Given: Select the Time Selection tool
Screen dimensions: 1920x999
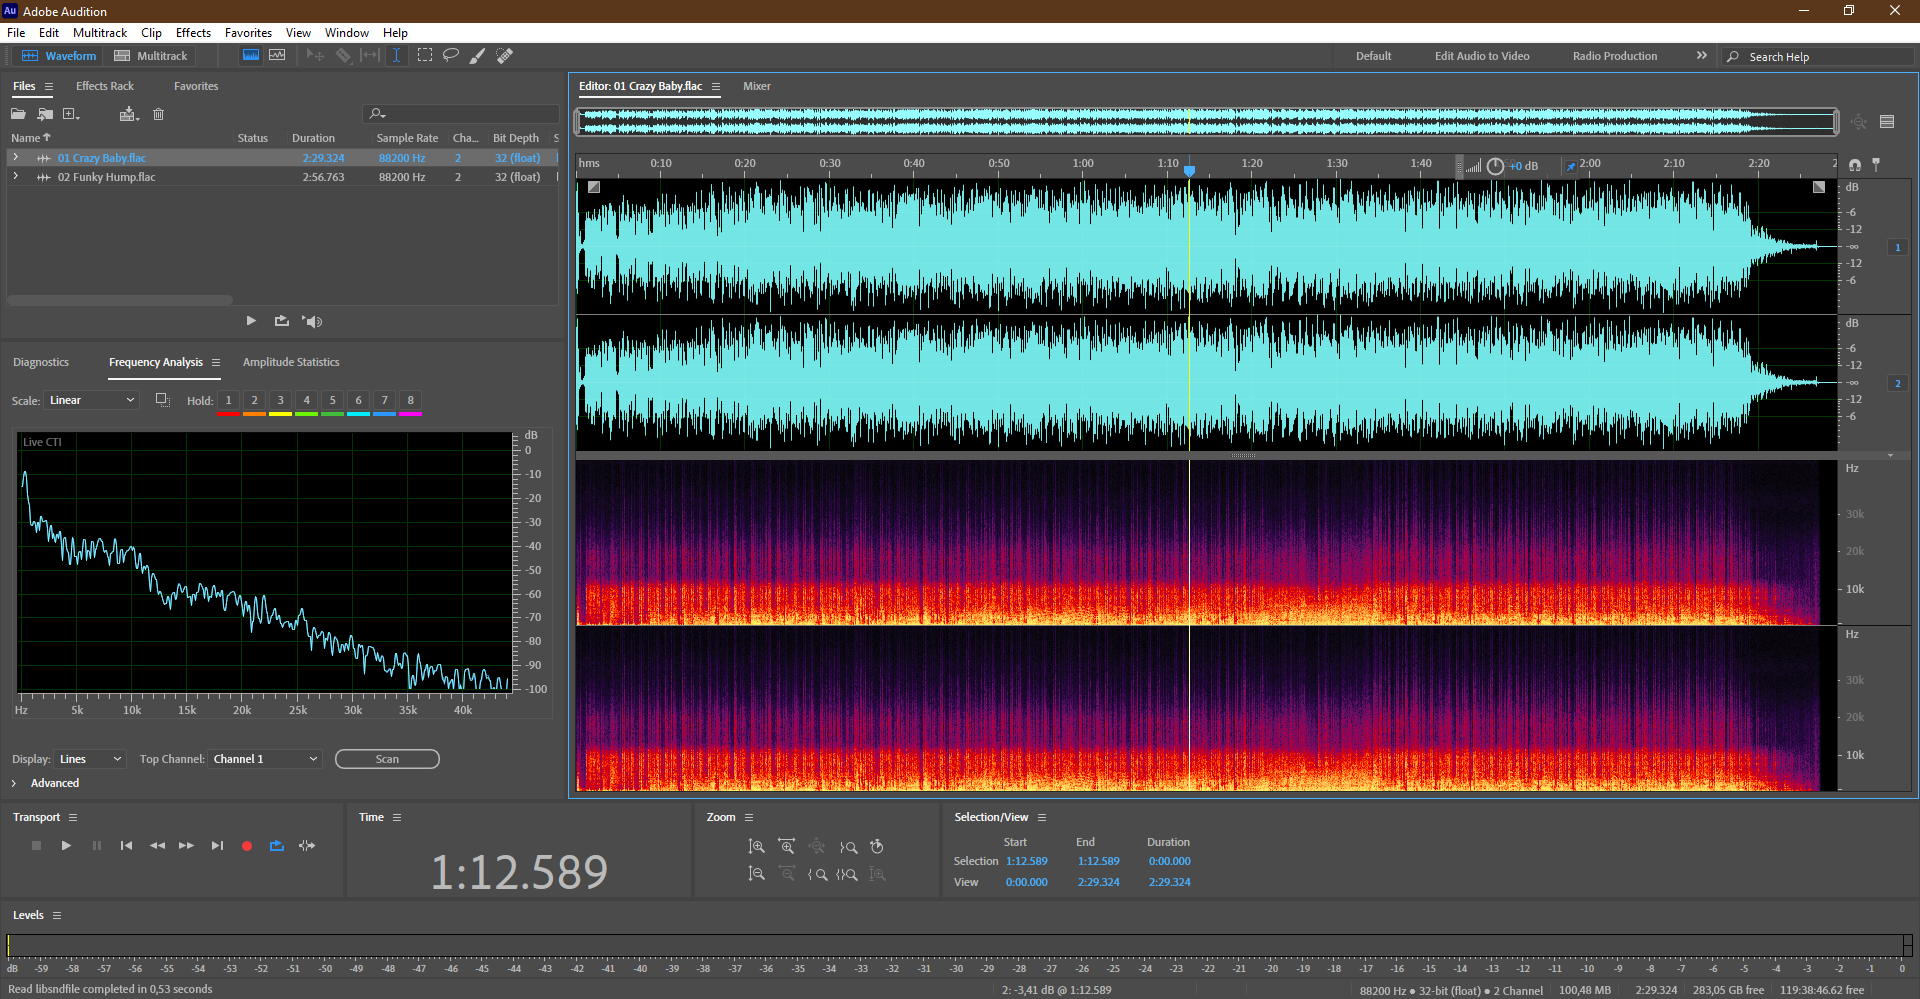Looking at the screenshot, I should [x=396, y=55].
